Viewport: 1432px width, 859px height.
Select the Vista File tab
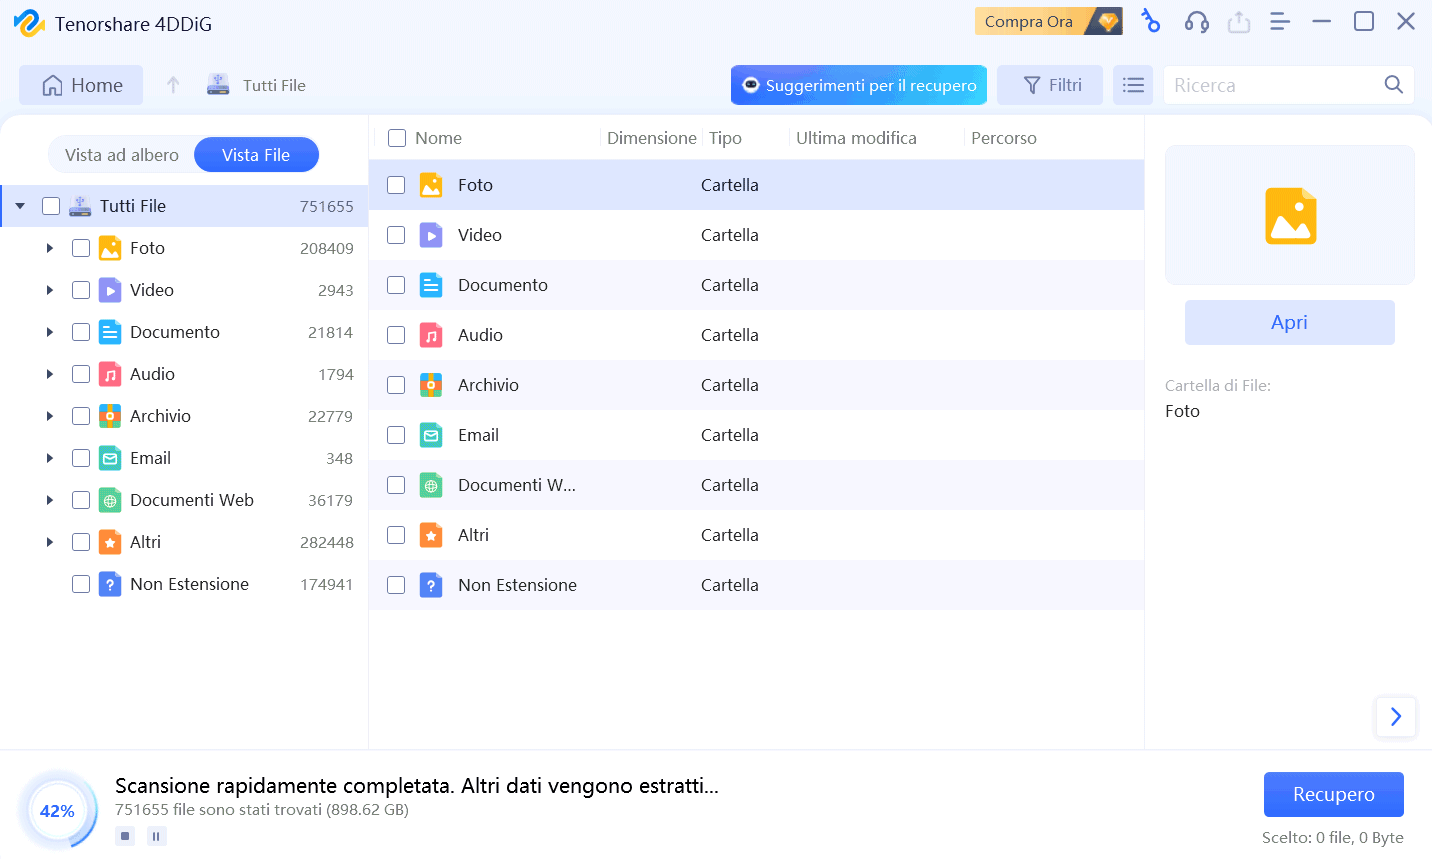coord(256,155)
